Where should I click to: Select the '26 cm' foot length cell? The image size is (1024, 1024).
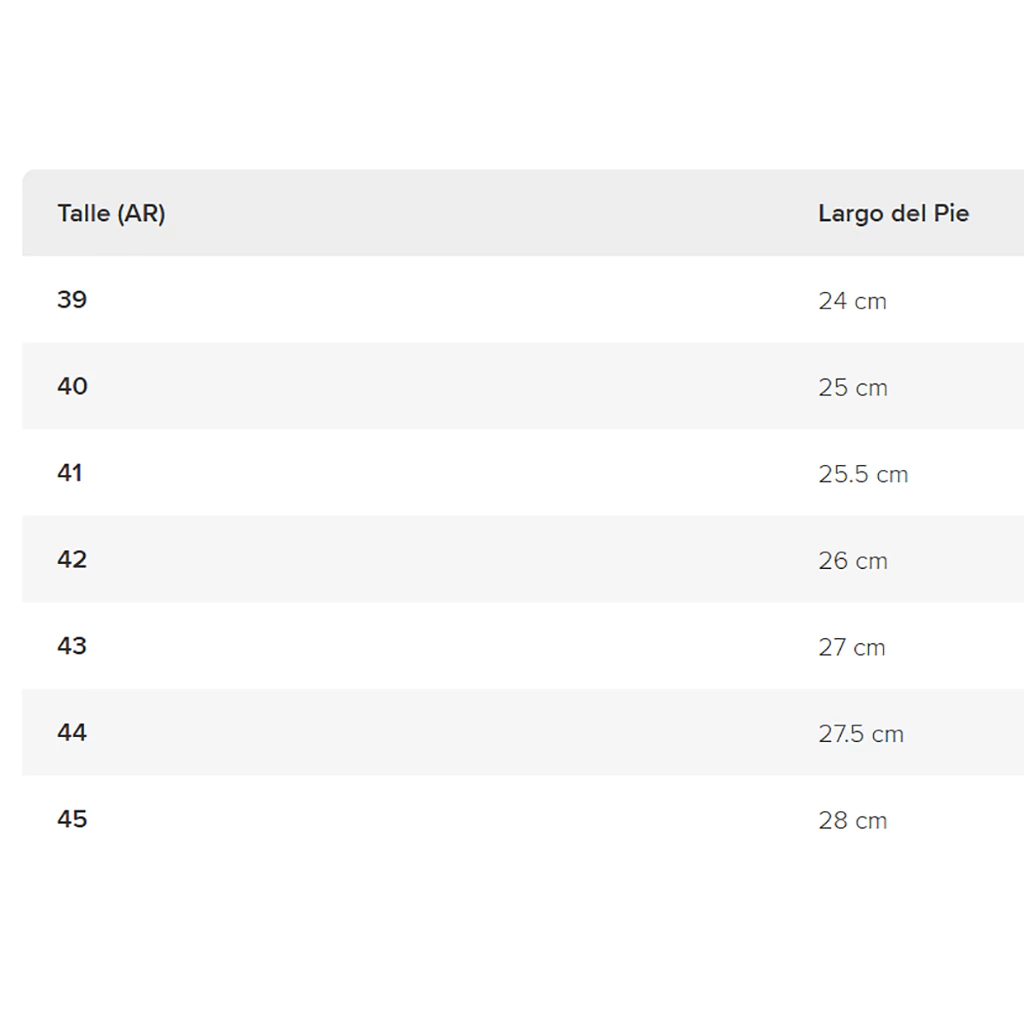[x=852, y=561]
